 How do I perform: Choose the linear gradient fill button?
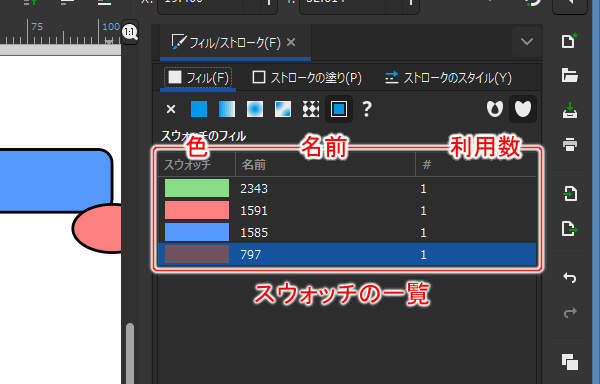227,109
